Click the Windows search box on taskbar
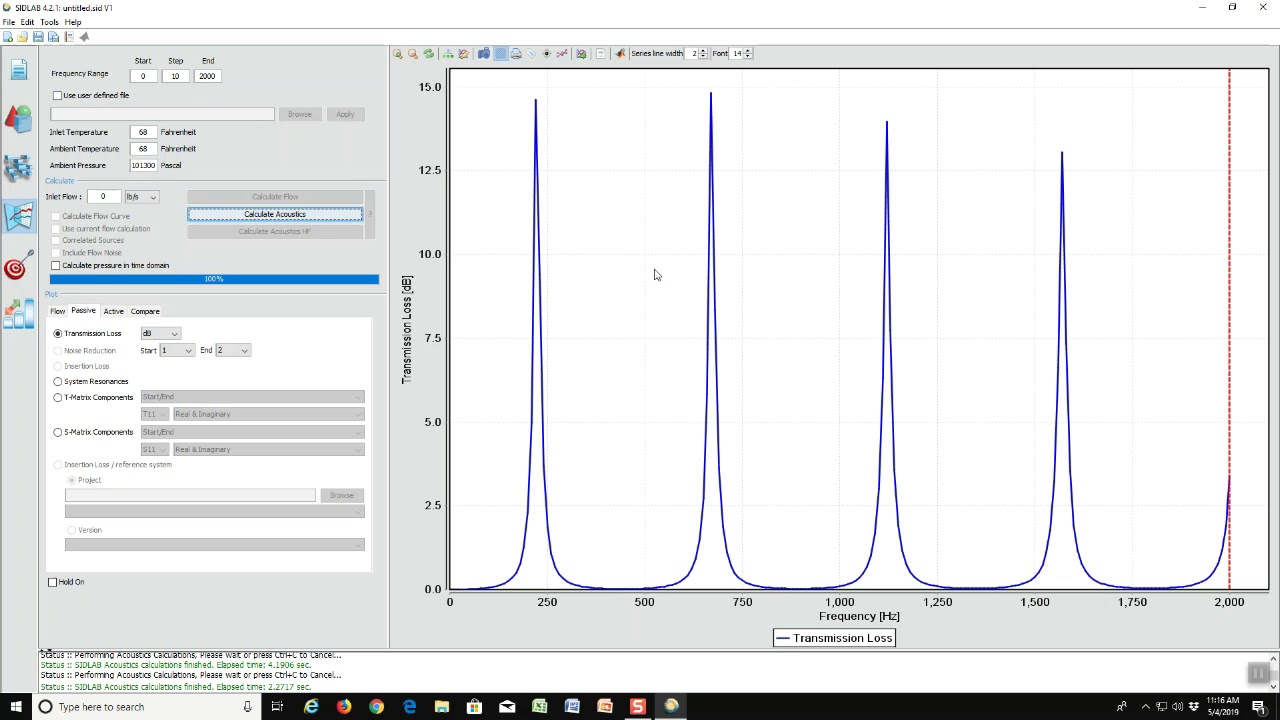 pos(145,707)
